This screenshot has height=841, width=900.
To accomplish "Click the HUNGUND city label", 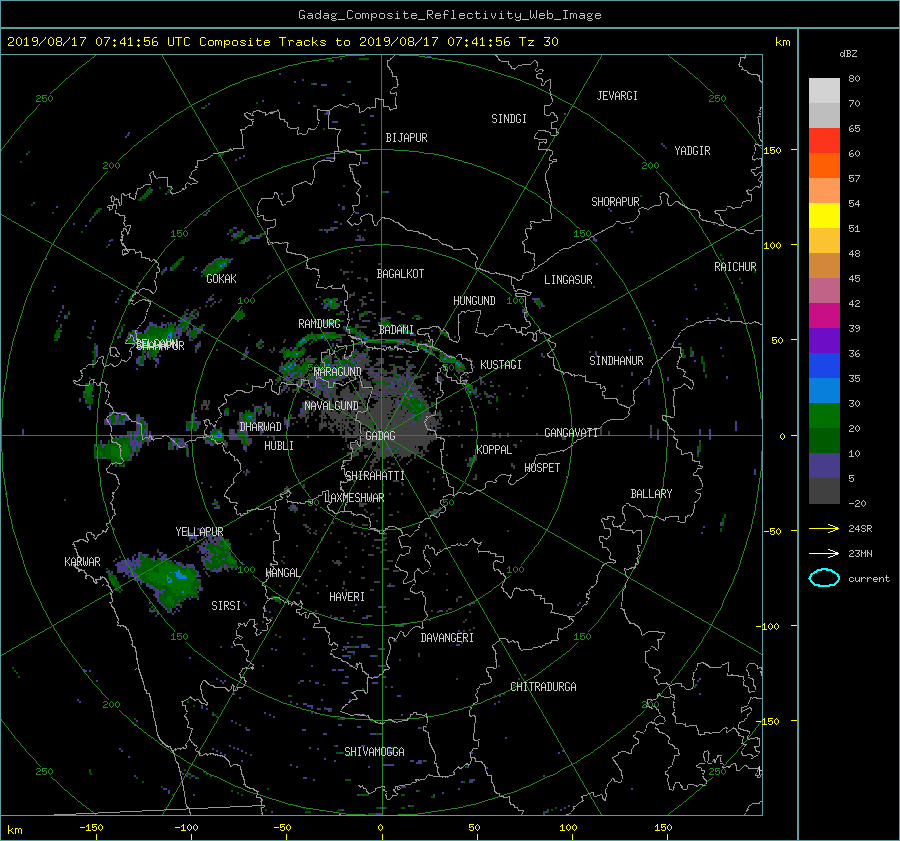I will click(x=474, y=301).
